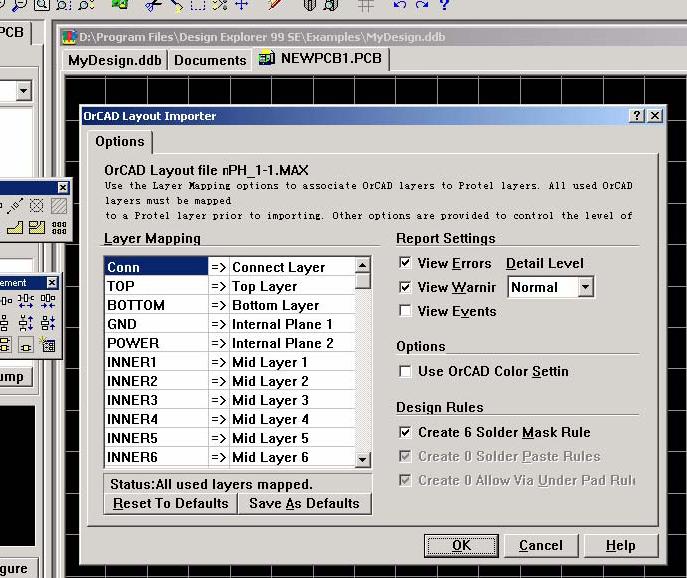Click the Mid Layer 6 mapping cell
687x578 pixels.
pyautogui.click(x=292, y=457)
